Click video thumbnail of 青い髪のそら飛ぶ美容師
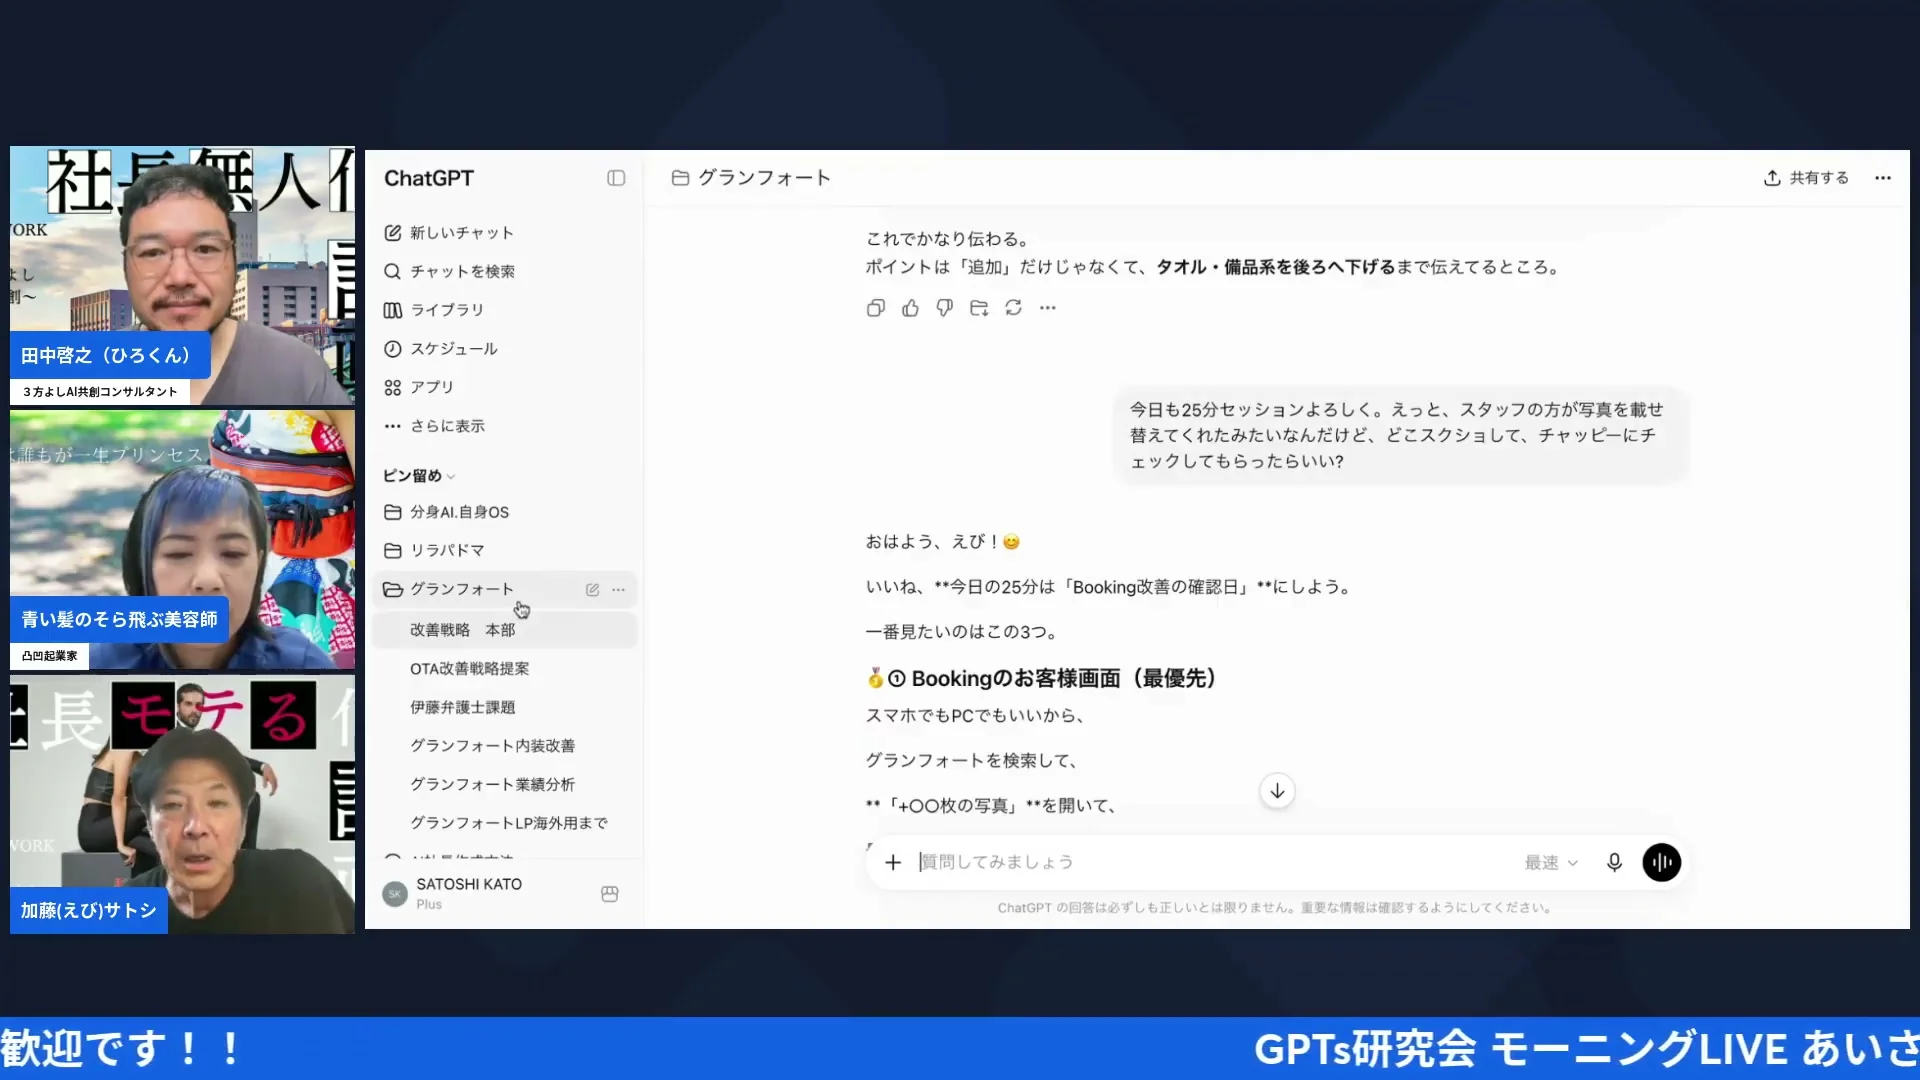Image resolution: width=1920 pixels, height=1080 pixels. [x=182, y=540]
